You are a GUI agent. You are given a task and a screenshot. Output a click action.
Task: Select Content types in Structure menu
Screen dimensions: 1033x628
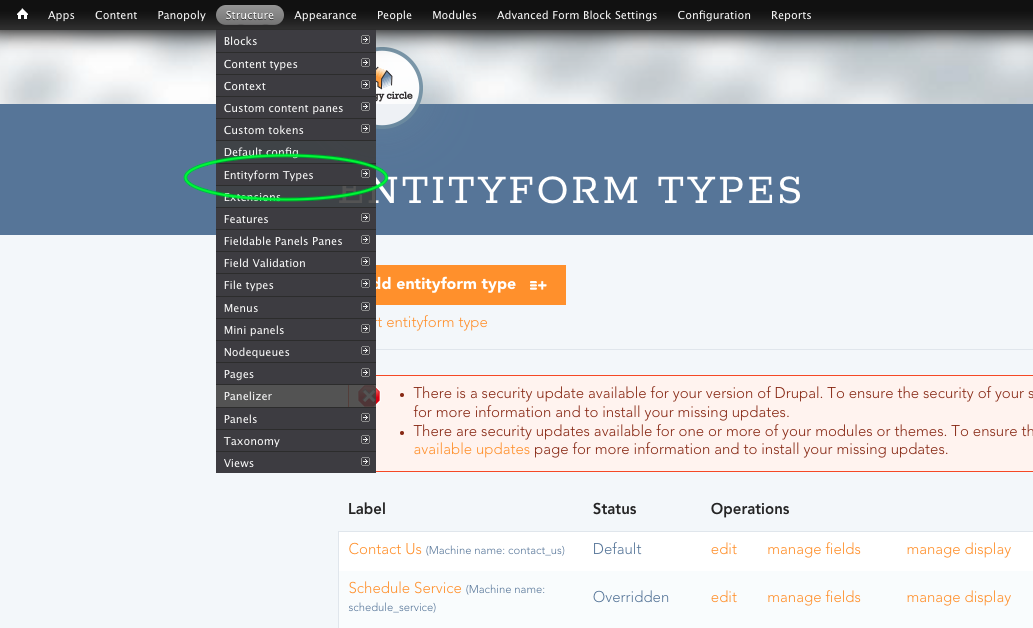pyautogui.click(x=296, y=64)
